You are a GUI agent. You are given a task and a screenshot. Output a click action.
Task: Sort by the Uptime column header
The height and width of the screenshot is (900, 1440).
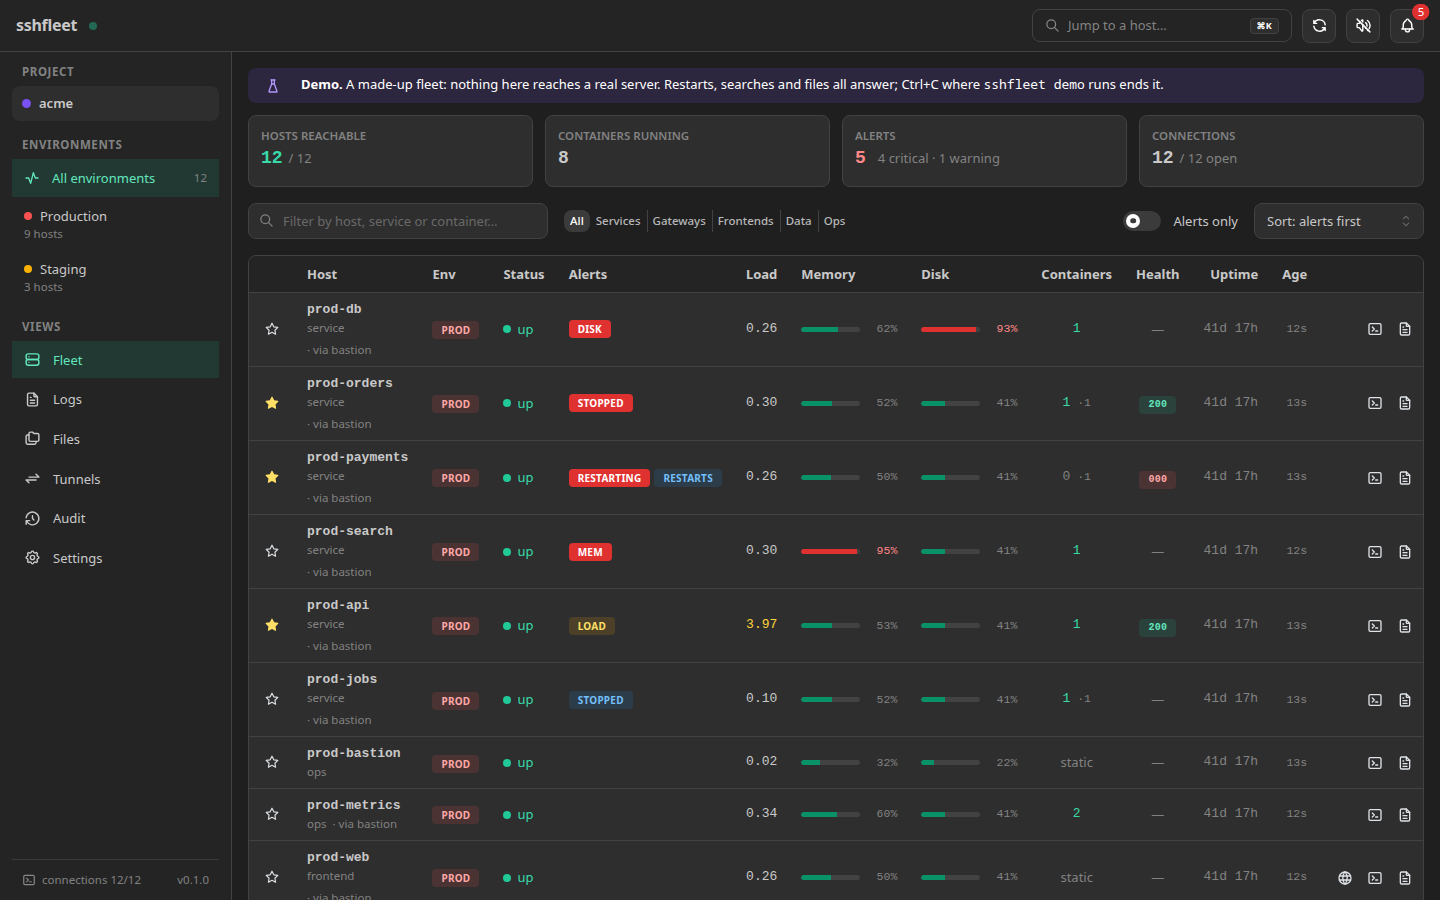point(1234,274)
